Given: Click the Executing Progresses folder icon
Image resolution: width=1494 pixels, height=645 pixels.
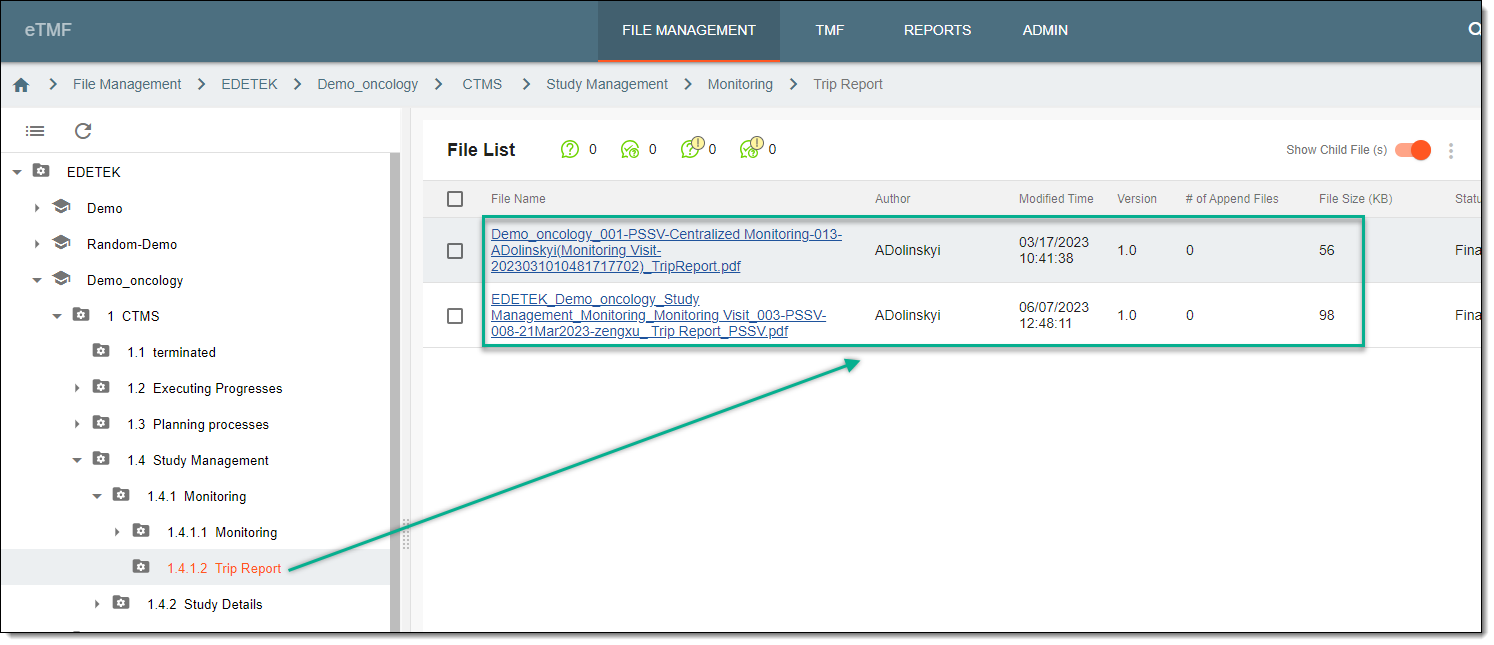Looking at the screenshot, I should click(101, 387).
